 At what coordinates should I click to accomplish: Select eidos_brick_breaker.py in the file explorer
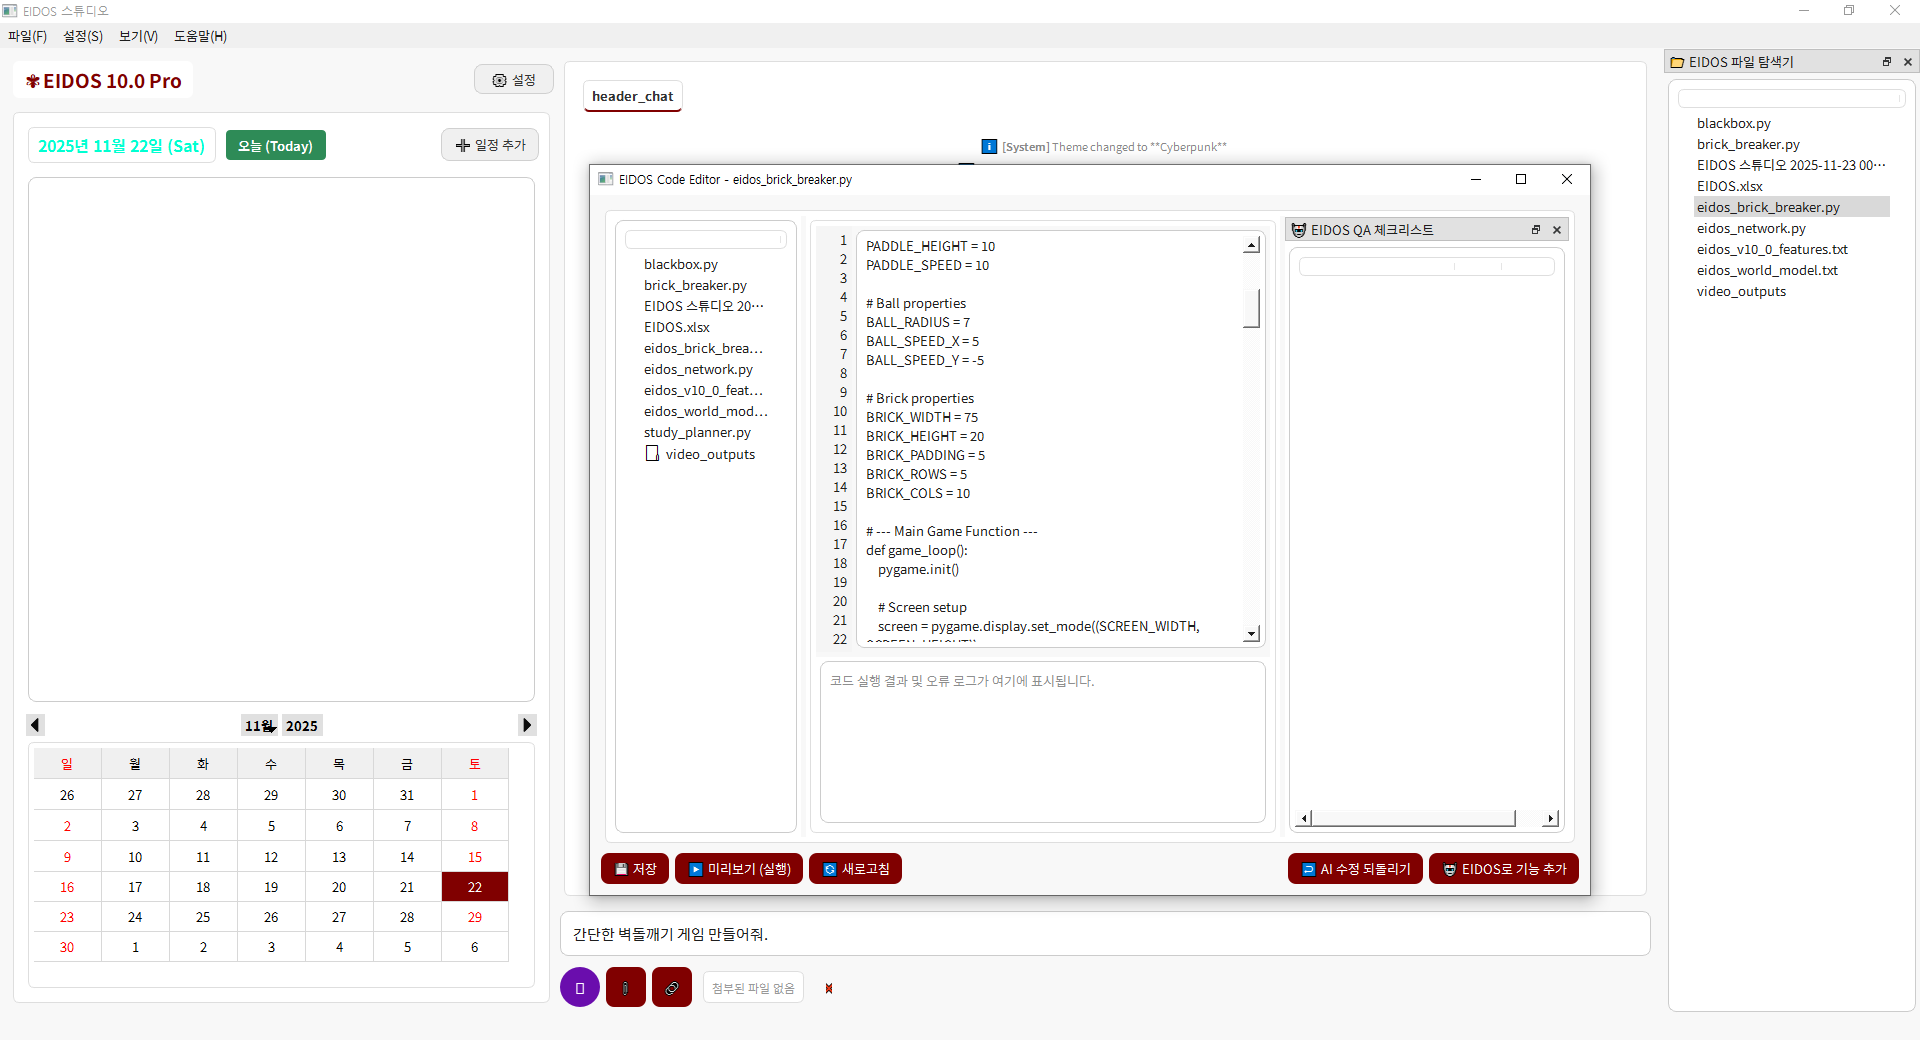[x=1768, y=207]
